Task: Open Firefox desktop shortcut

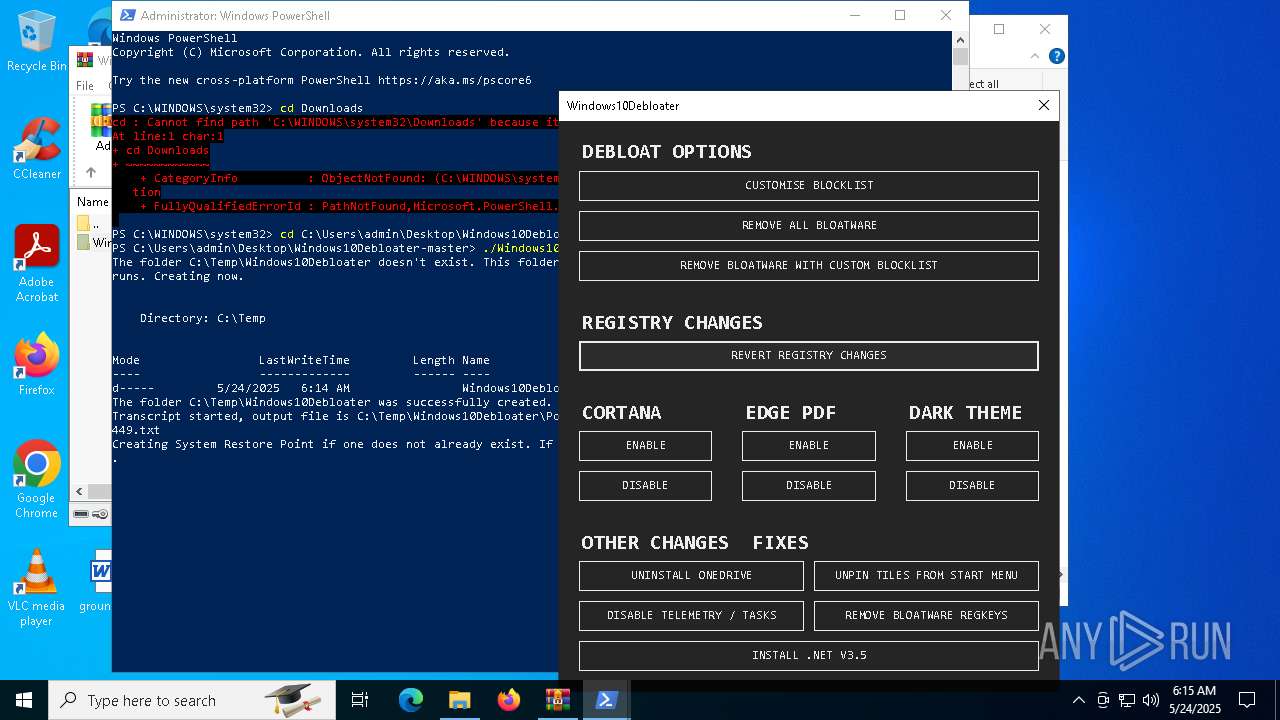Action: [x=36, y=365]
